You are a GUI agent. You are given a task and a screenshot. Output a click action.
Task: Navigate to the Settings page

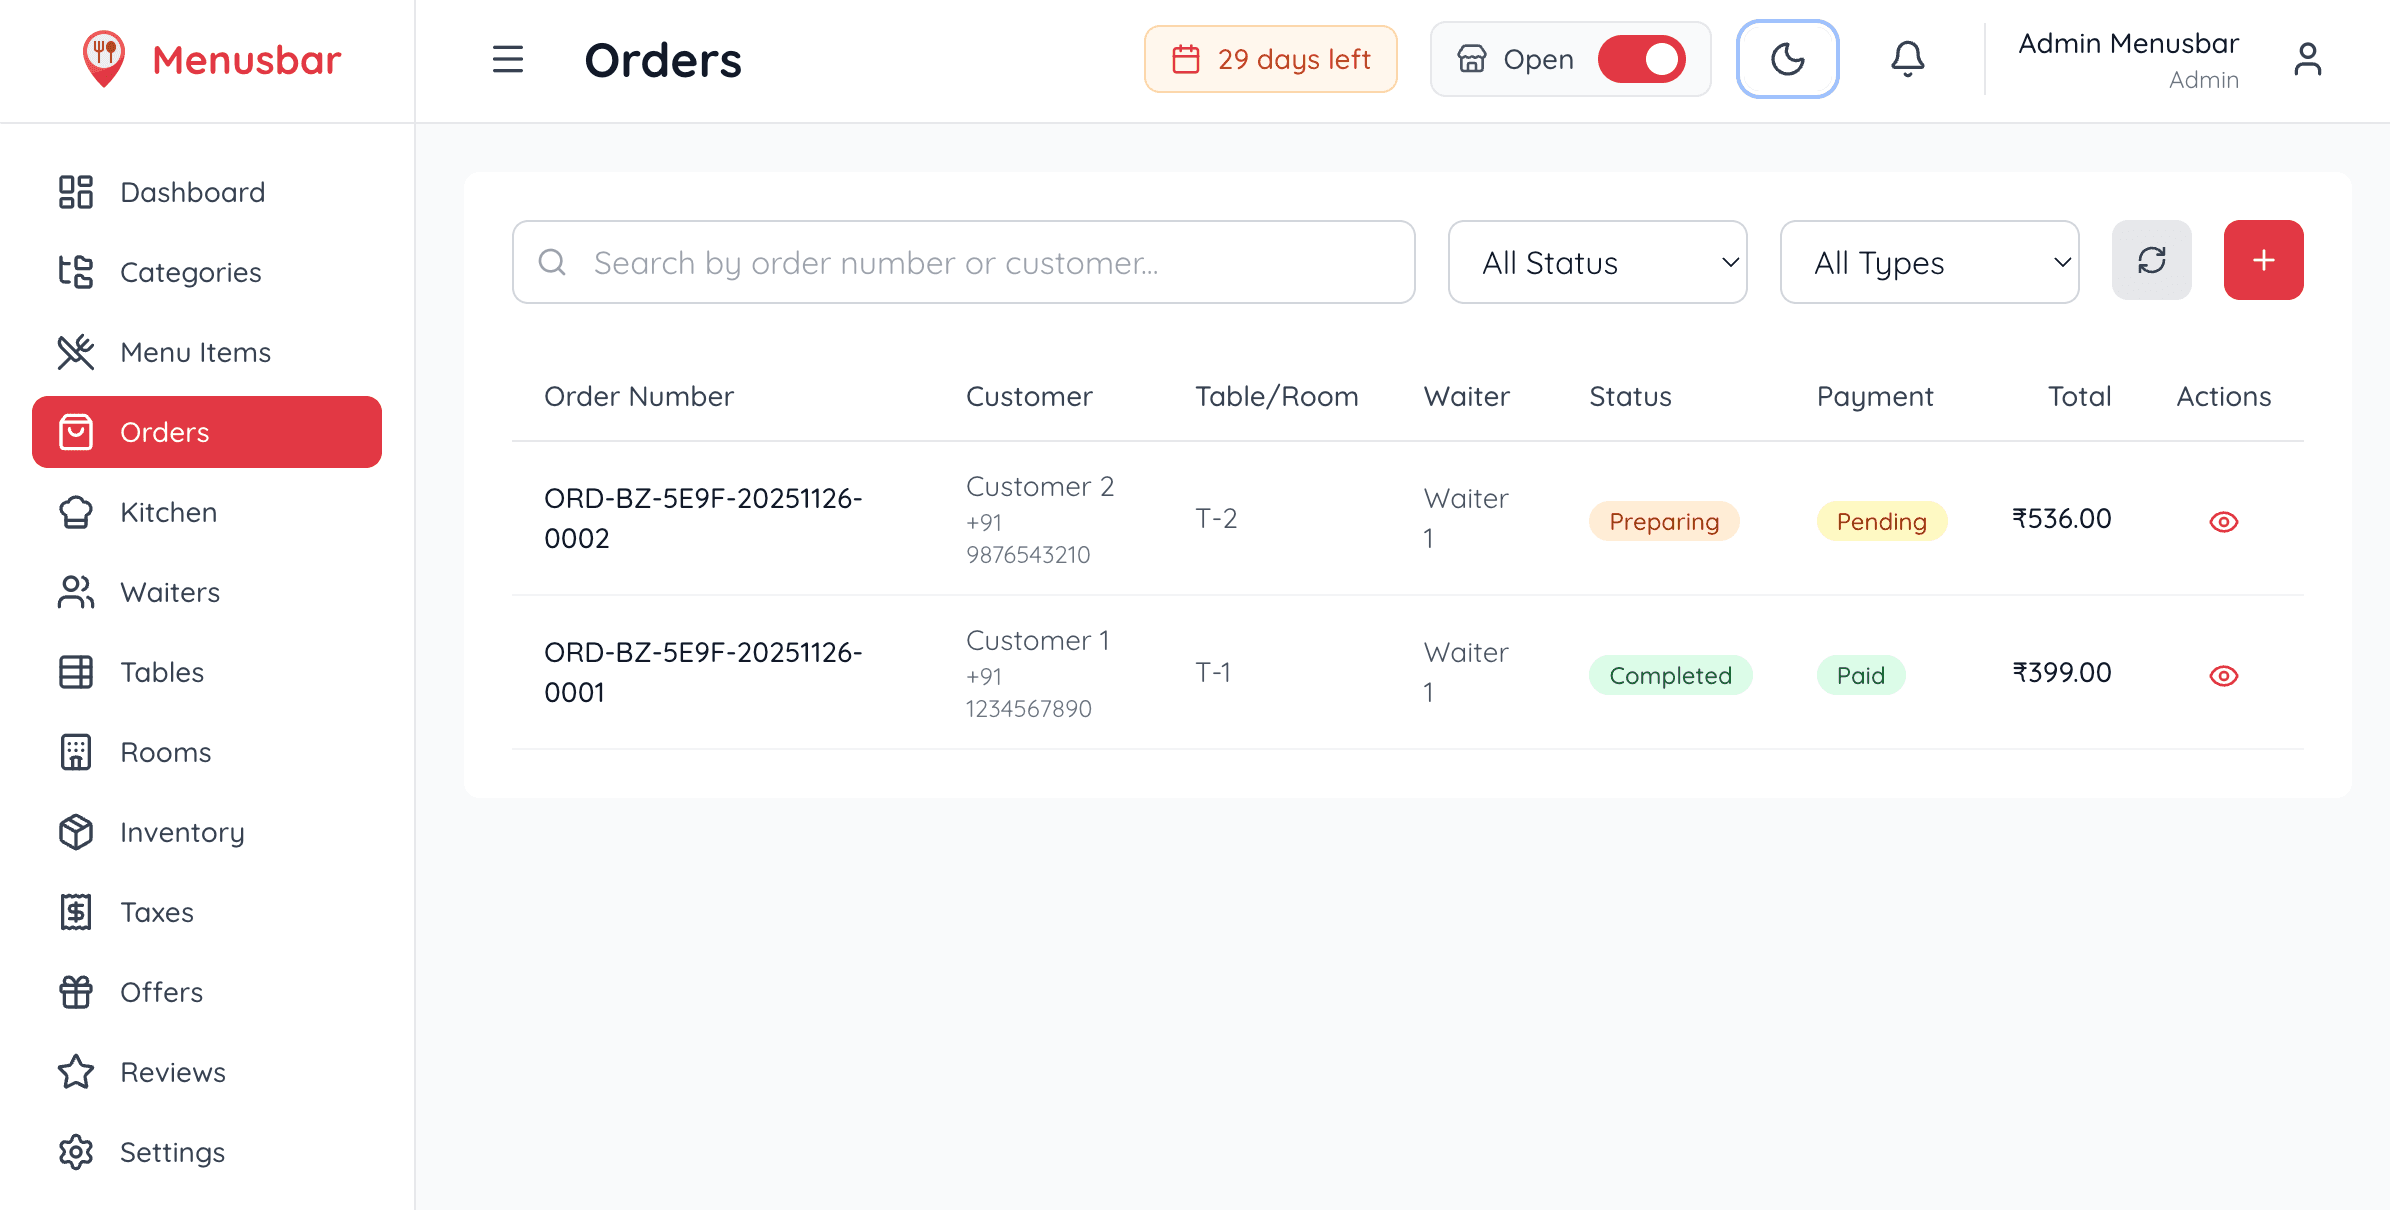172,1151
